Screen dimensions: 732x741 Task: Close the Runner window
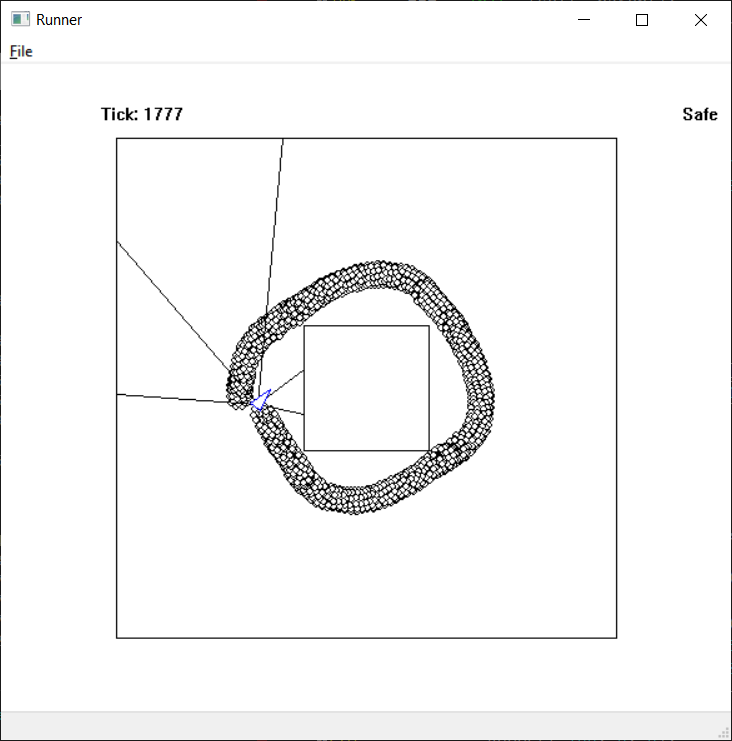[701, 20]
